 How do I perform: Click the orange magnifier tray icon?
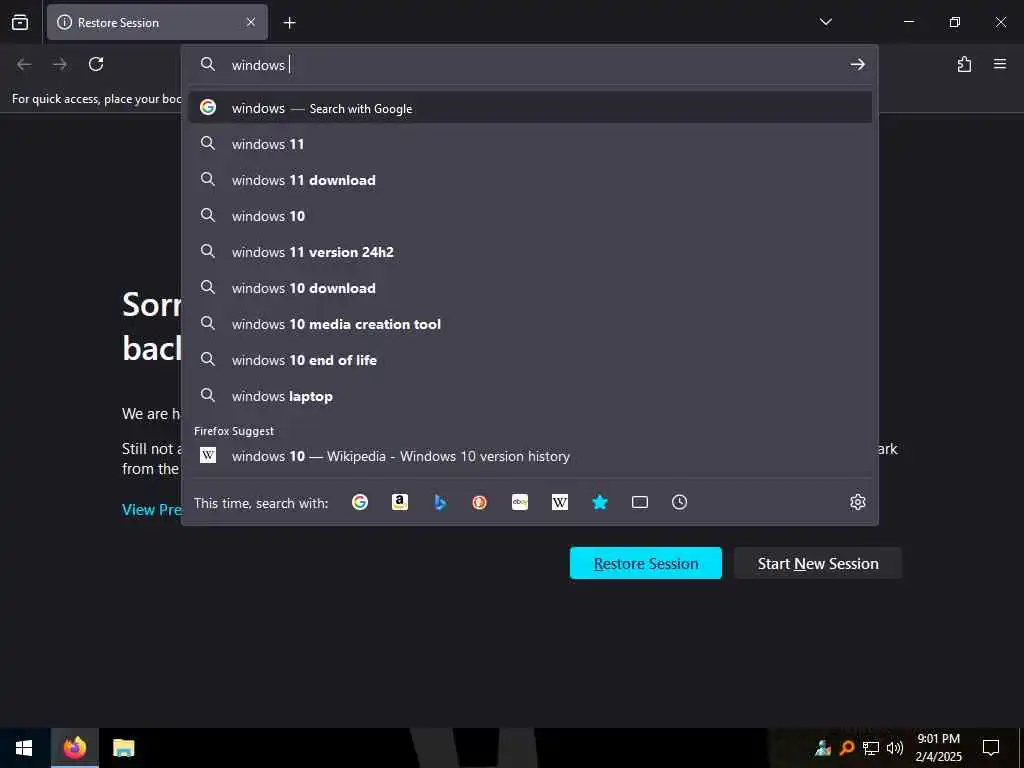tap(847, 748)
